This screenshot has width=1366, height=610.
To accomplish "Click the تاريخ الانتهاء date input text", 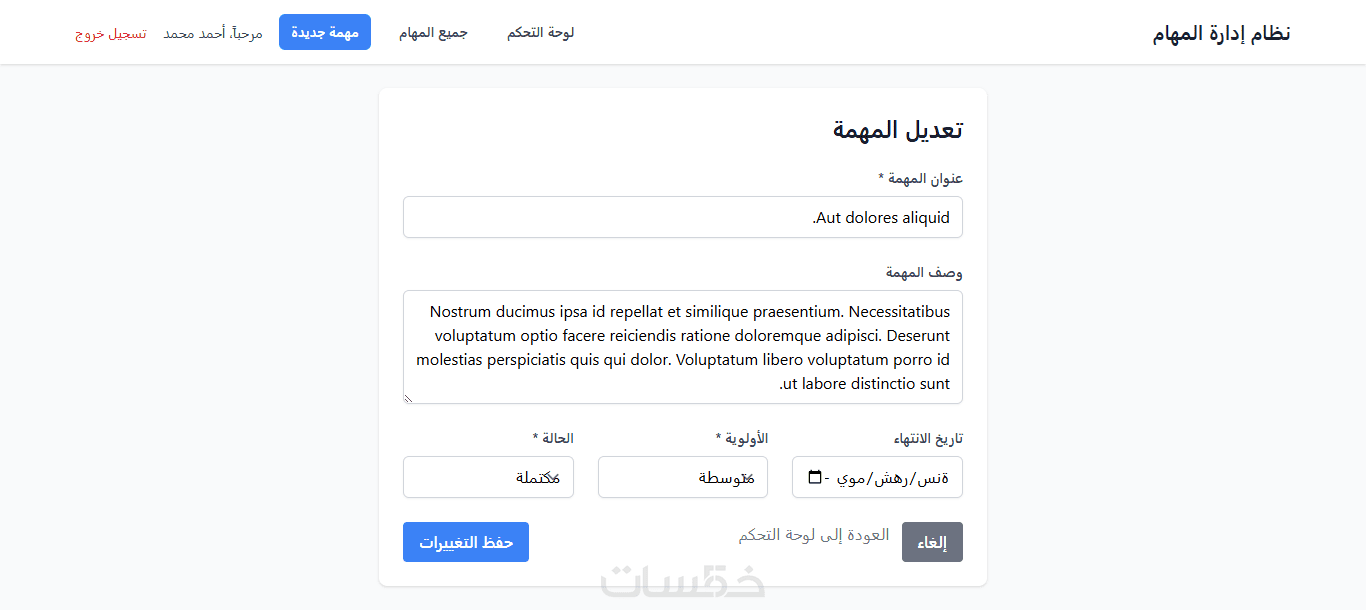I will pos(895,477).
